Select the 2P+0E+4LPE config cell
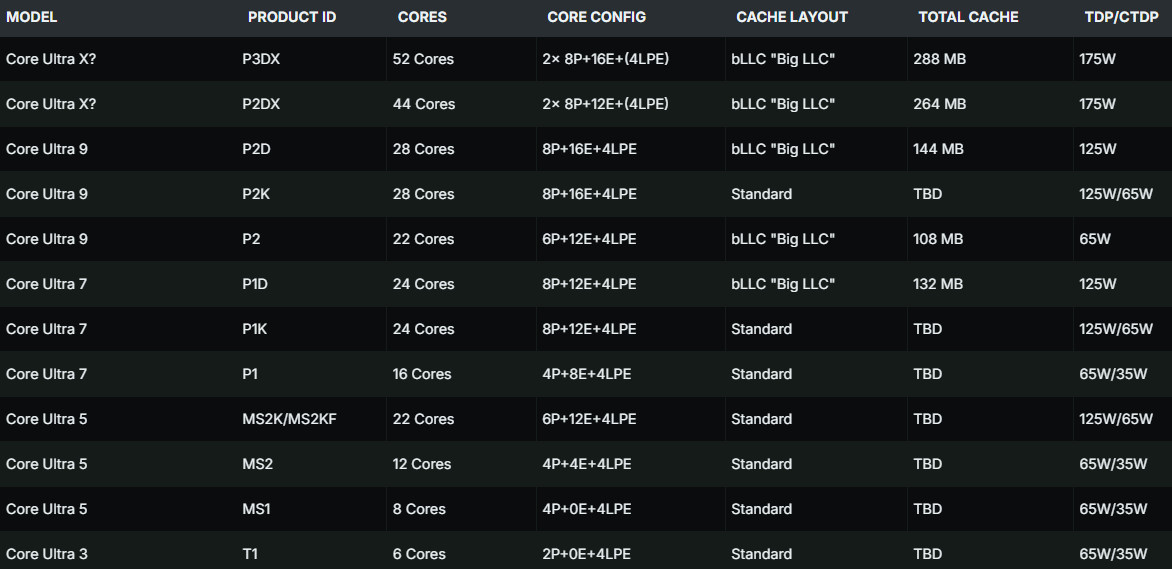This screenshot has width=1172, height=569. 587,554
